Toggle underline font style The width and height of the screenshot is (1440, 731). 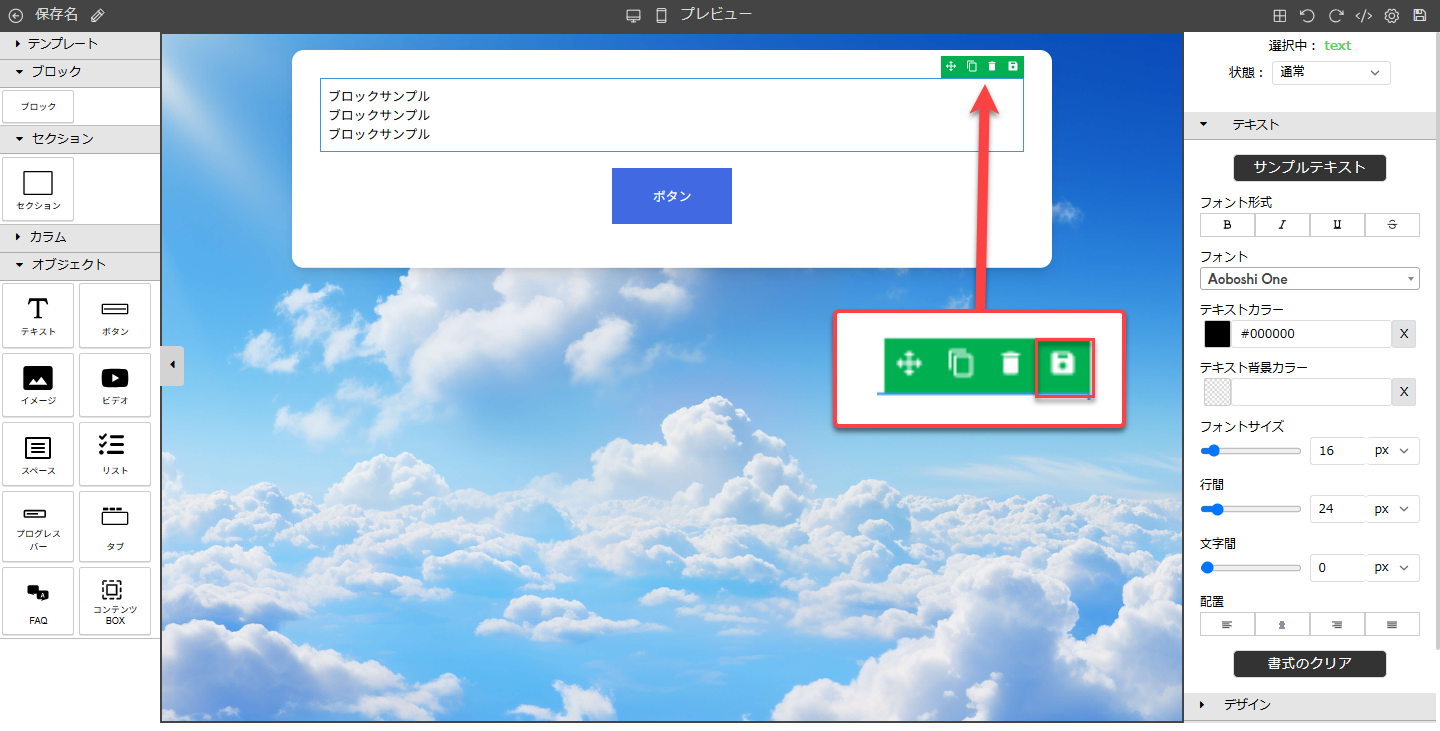pyautogui.click(x=1337, y=225)
